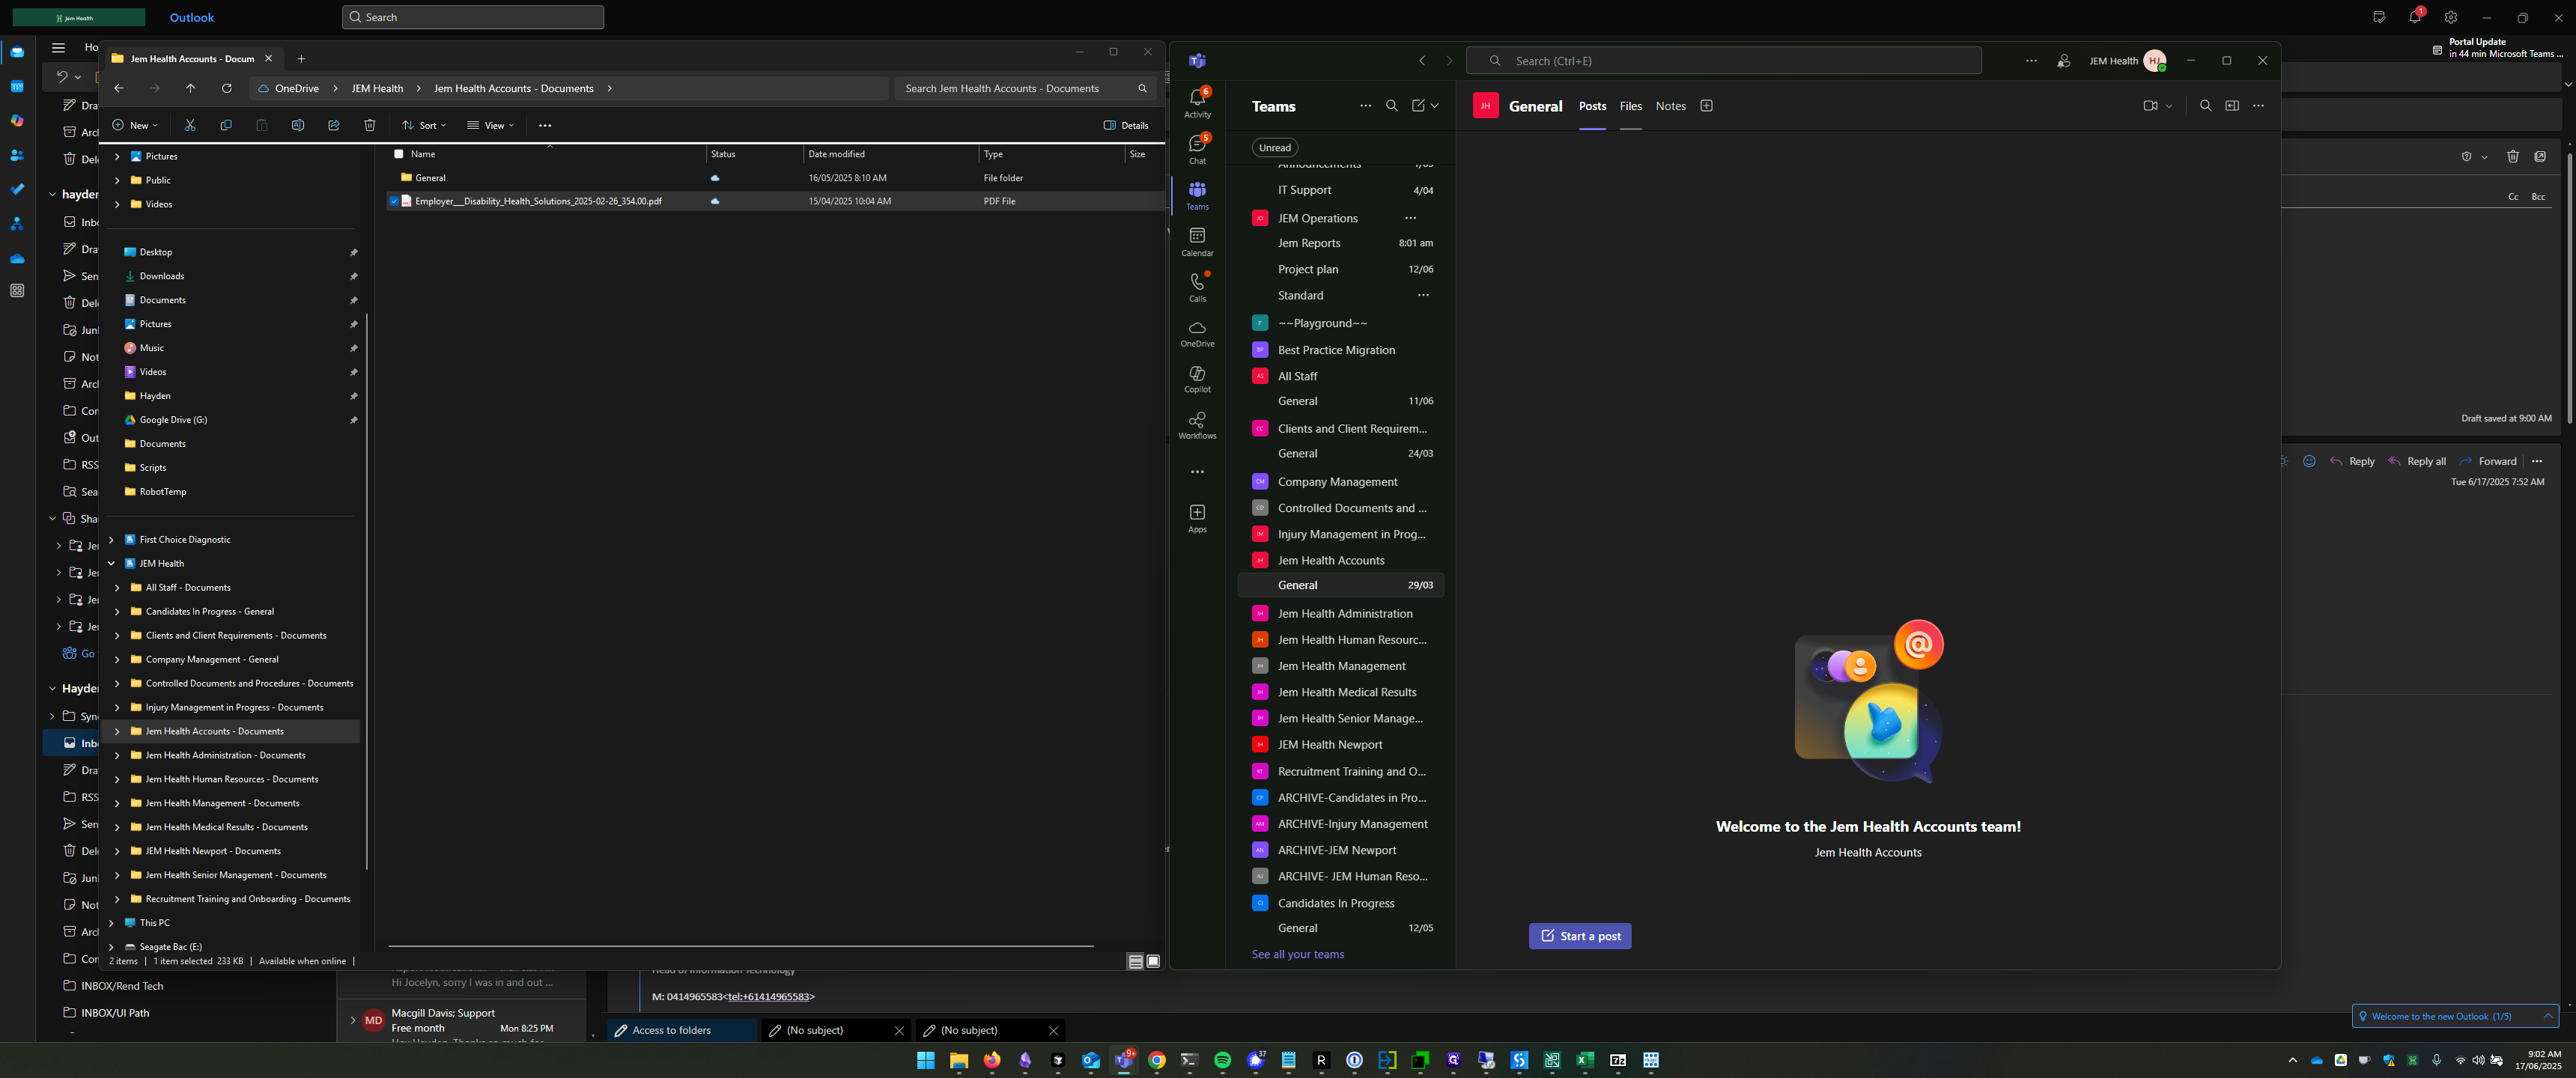Image resolution: width=2576 pixels, height=1078 pixels.
Task: Open Workflows in Teams sidebar
Action: pyautogui.click(x=1197, y=425)
